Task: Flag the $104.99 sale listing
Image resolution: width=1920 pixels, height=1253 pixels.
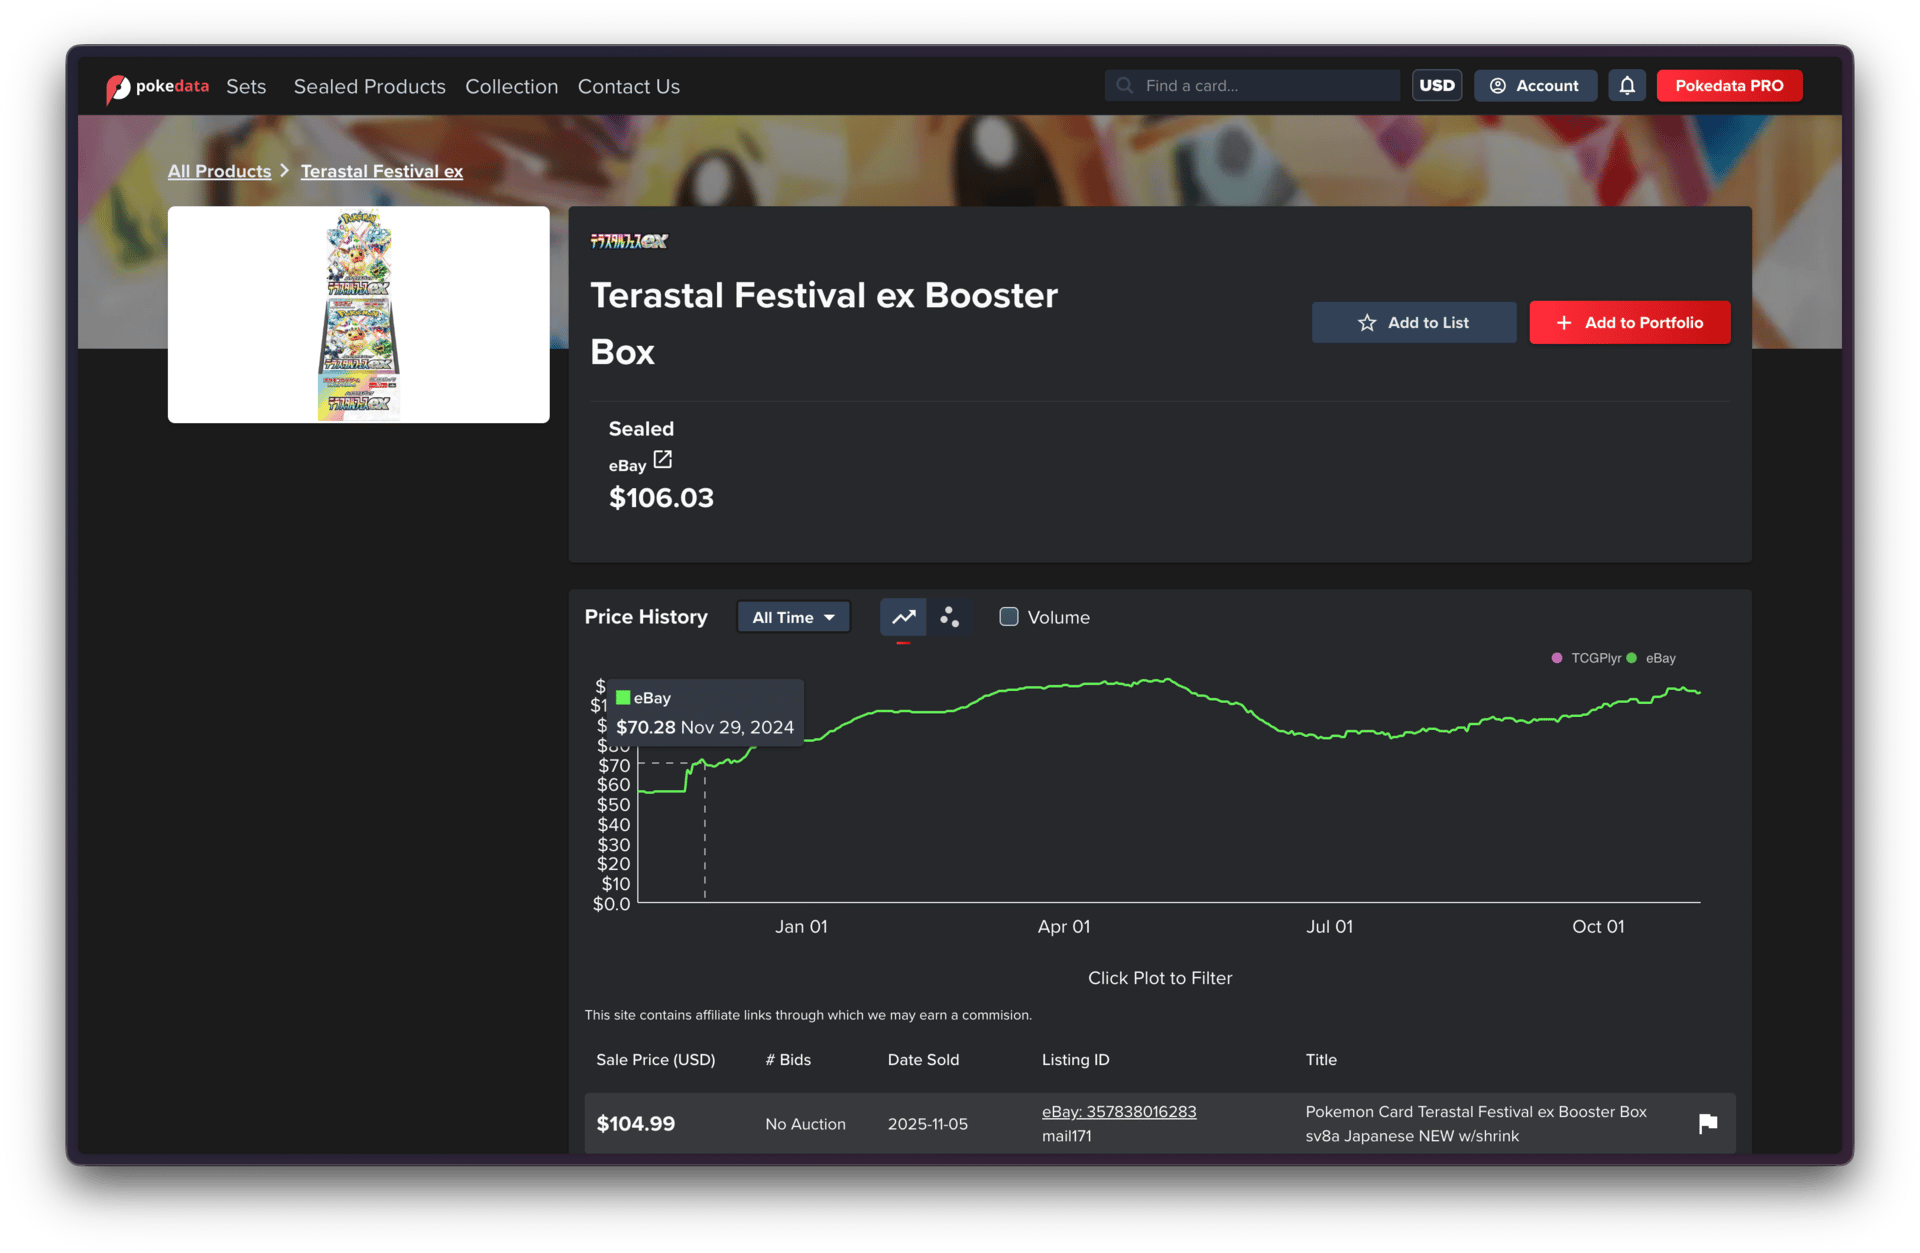Action: [1707, 1123]
